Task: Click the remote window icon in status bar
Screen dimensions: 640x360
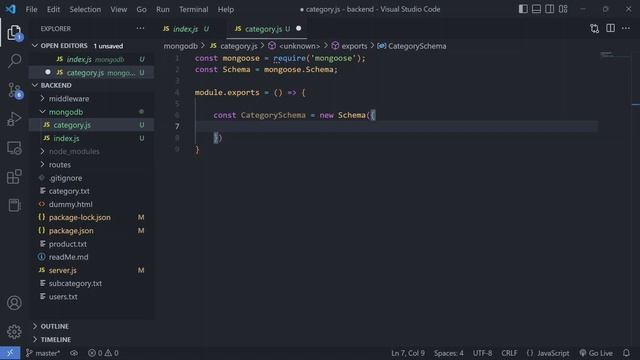Action: [x=10, y=353]
